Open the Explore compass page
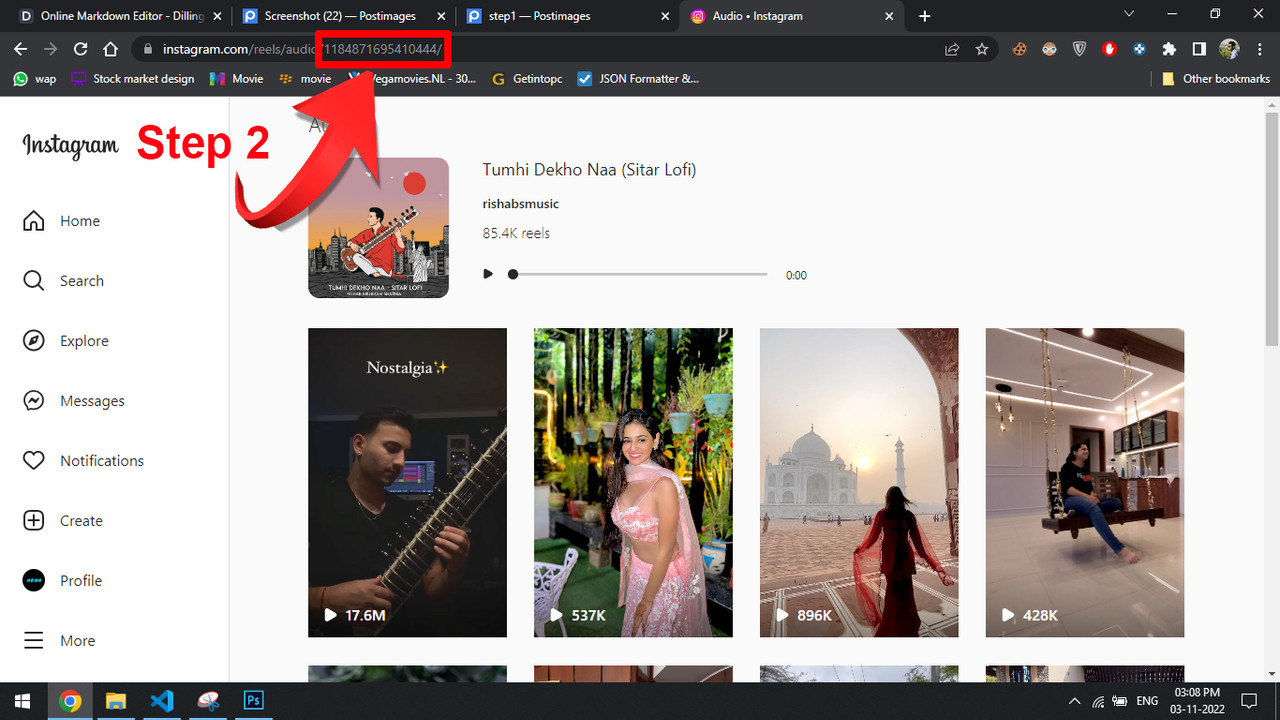The height and width of the screenshot is (720, 1280). click(65, 341)
